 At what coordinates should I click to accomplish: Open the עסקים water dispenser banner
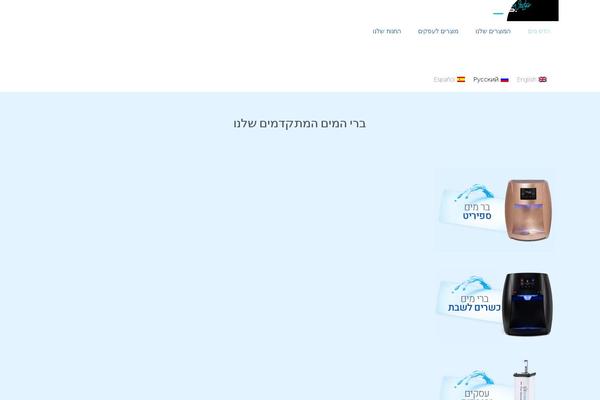point(495,380)
